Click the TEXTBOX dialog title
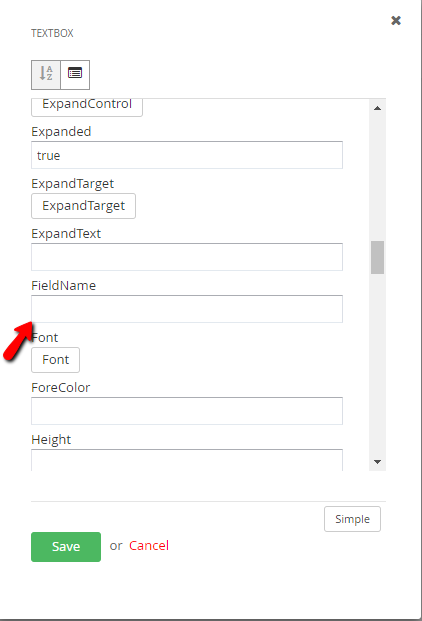 pos(52,33)
